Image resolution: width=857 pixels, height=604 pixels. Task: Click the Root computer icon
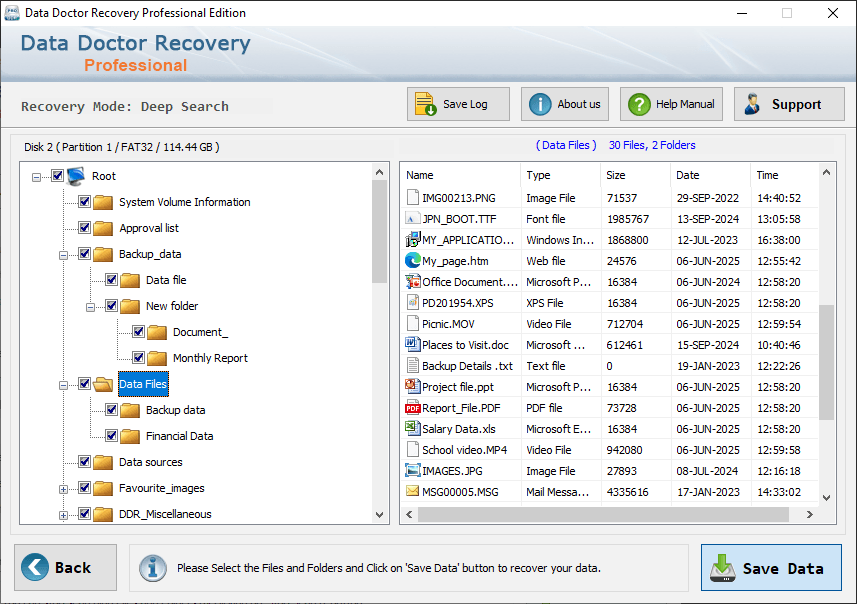(x=76, y=176)
